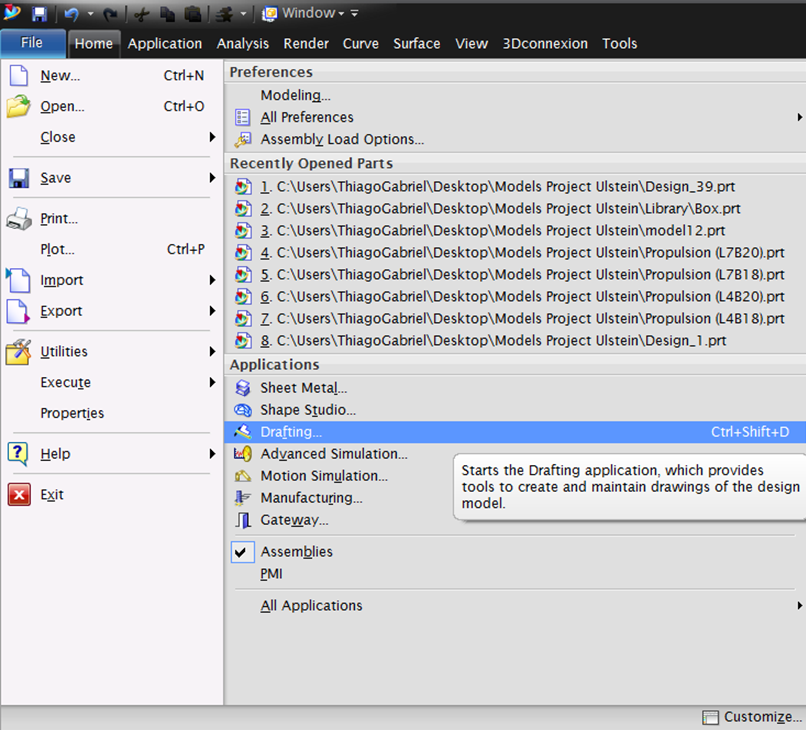Click the Window switch icon
Image resolution: width=806 pixels, height=730 pixels.
[269, 13]
